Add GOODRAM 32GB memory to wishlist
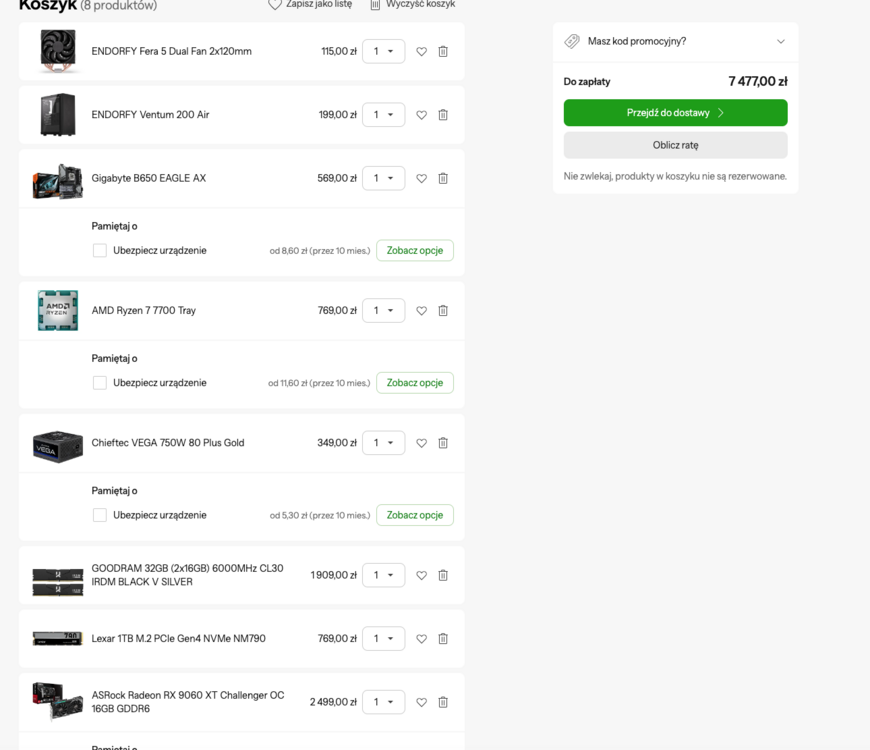 pos(422,575)
